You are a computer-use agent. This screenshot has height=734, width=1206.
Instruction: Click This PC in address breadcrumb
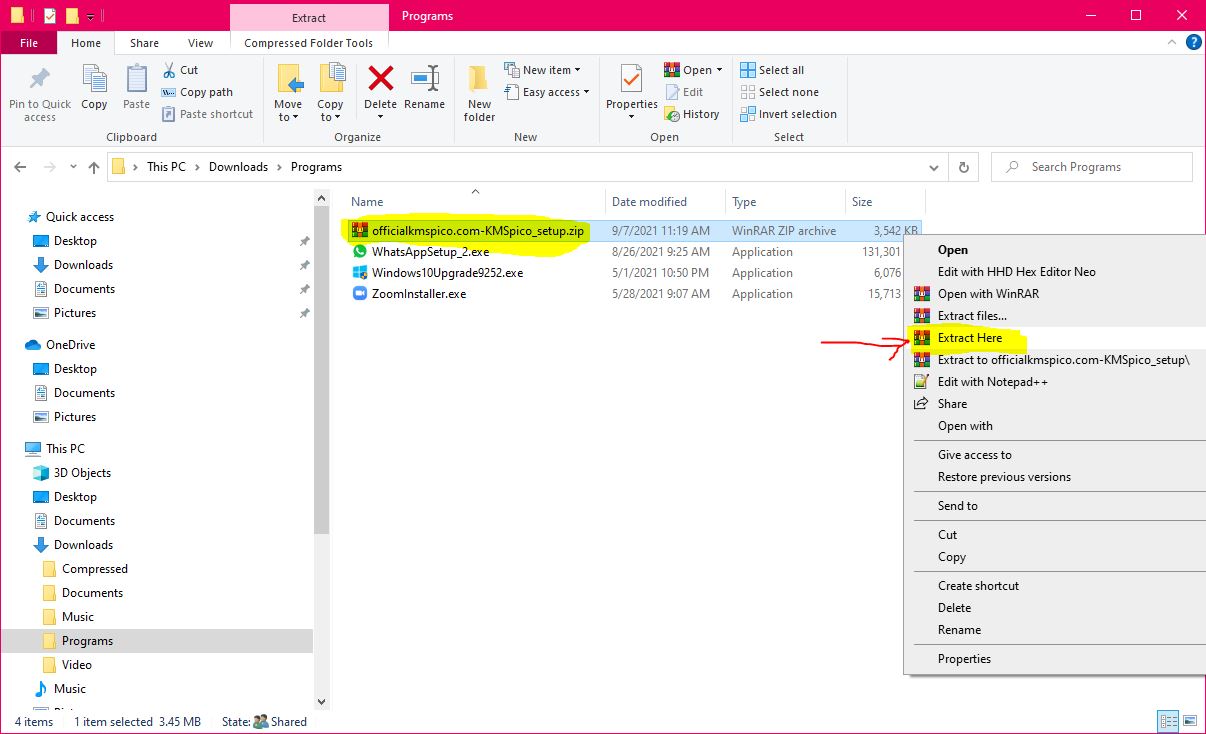166,167
